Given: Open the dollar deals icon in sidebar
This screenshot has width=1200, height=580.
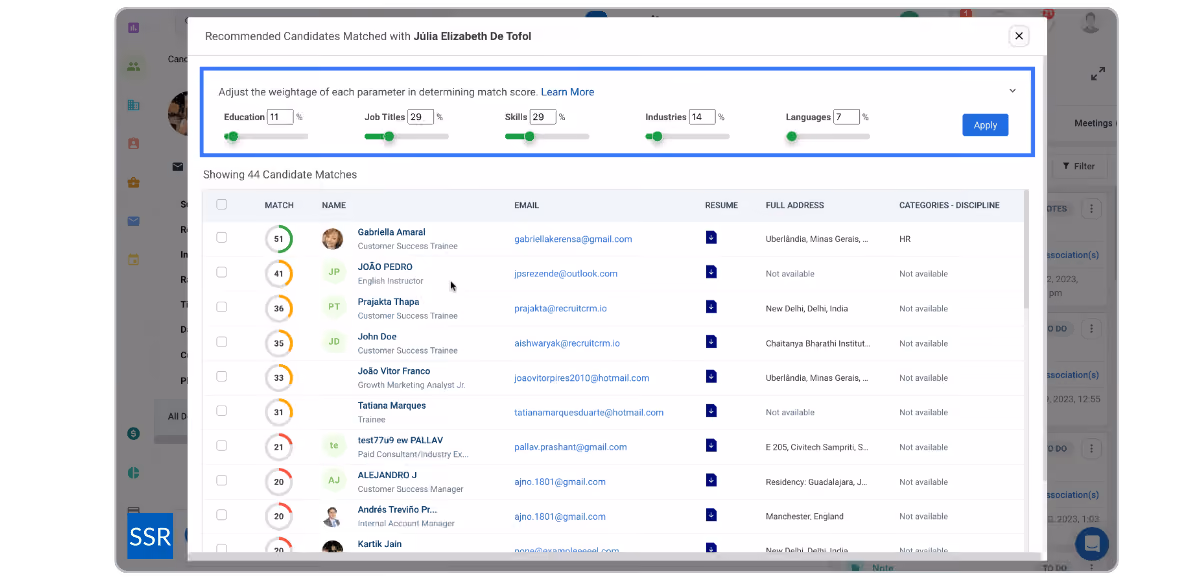Looking at the screenshot, I should 133,433.
